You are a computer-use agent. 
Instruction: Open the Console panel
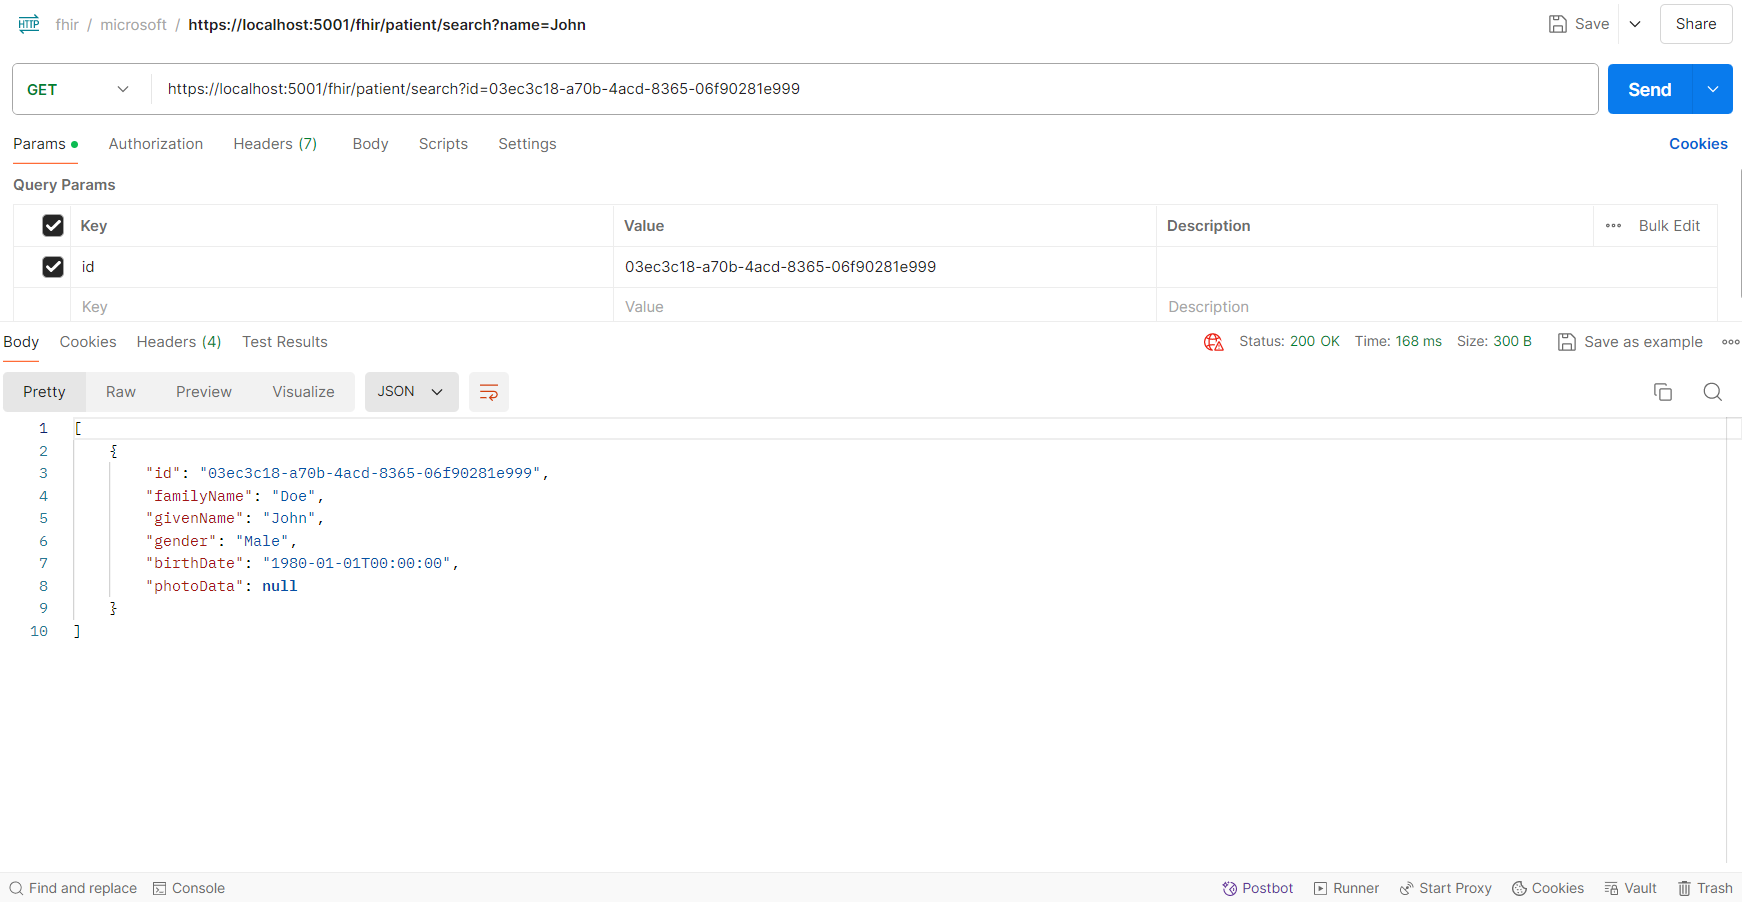click(x=188, y=888)
